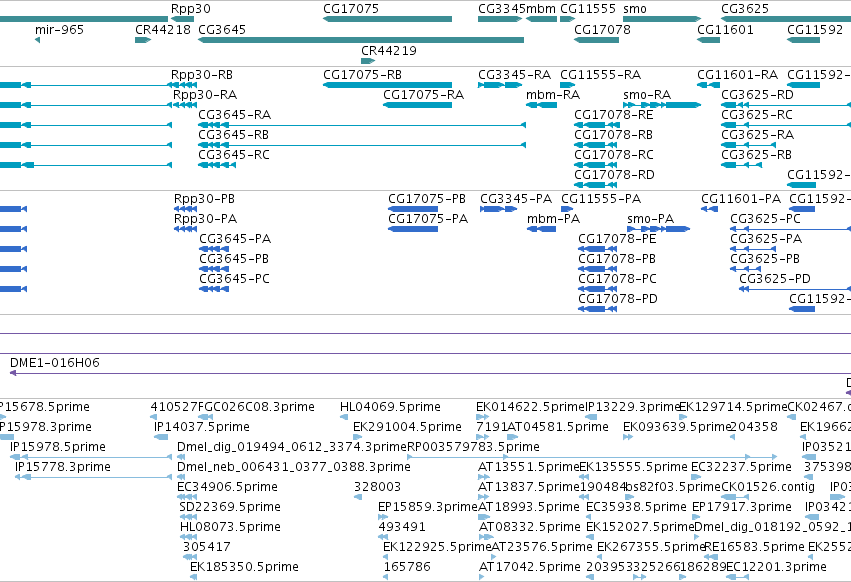The image size is (851, 582).
Task: Click the CG17078-RE transcript label
Action: coord(614,115)
